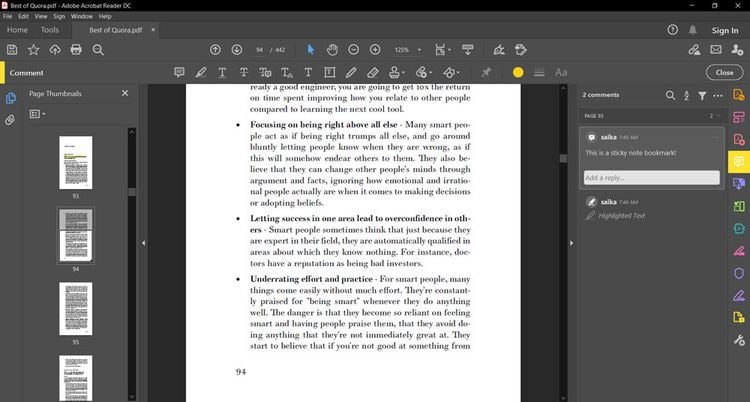The width and height of the screenshot is (750, 402).
Task: Close the Comment toolbar
Action: pos(724,72)
